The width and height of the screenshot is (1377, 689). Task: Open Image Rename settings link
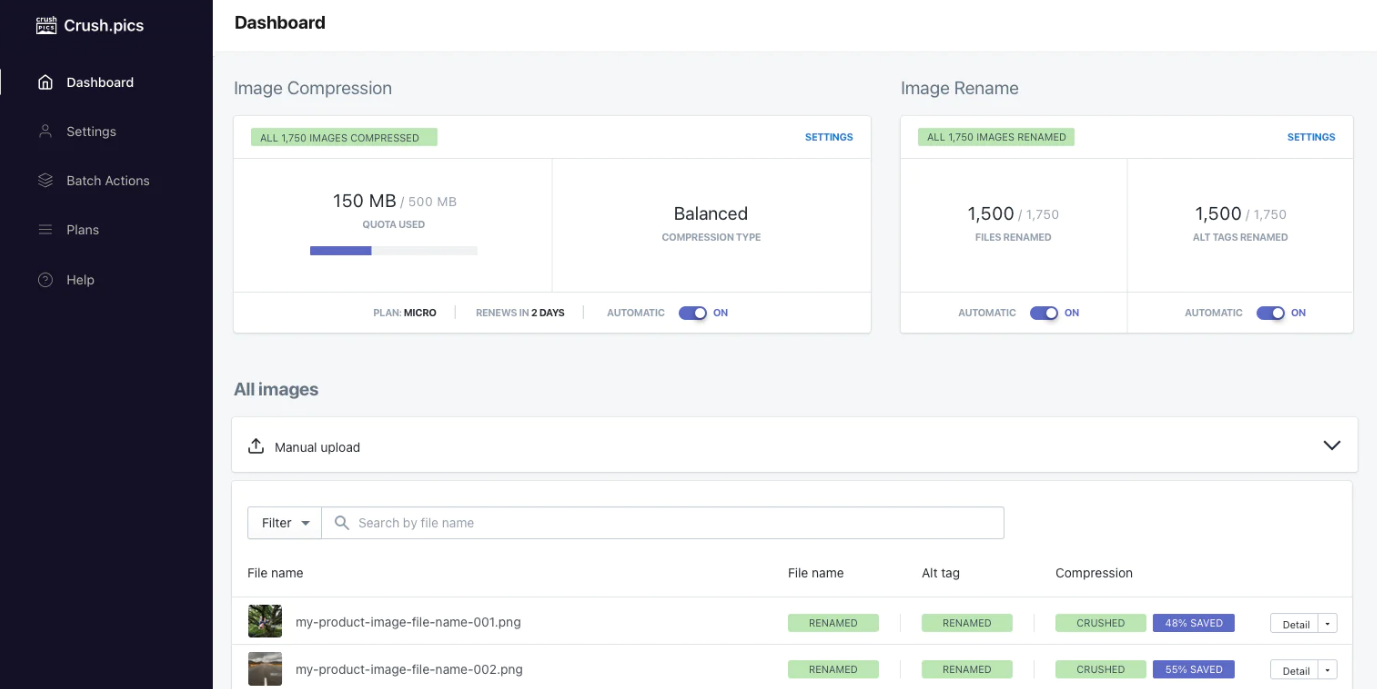click(1310, 136)
